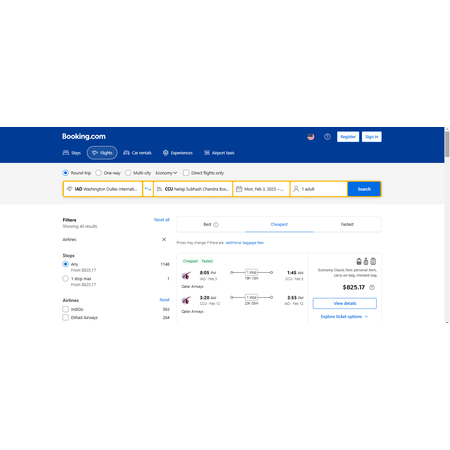Select the 1 stop max radio button
Image resolution: width=450 pixels, height=450 pixels.
coord(66,279)
